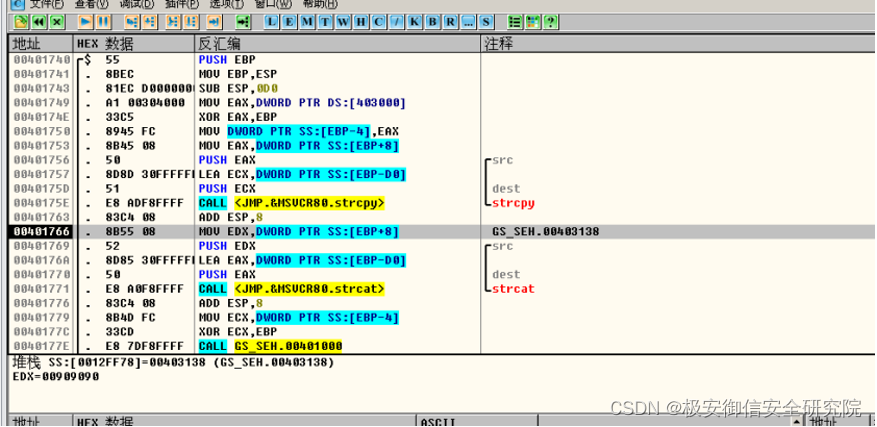This screenshot has width=877, height=427.
Task: Open the 帮助(H) menu
Action: [x=320, y=4]
